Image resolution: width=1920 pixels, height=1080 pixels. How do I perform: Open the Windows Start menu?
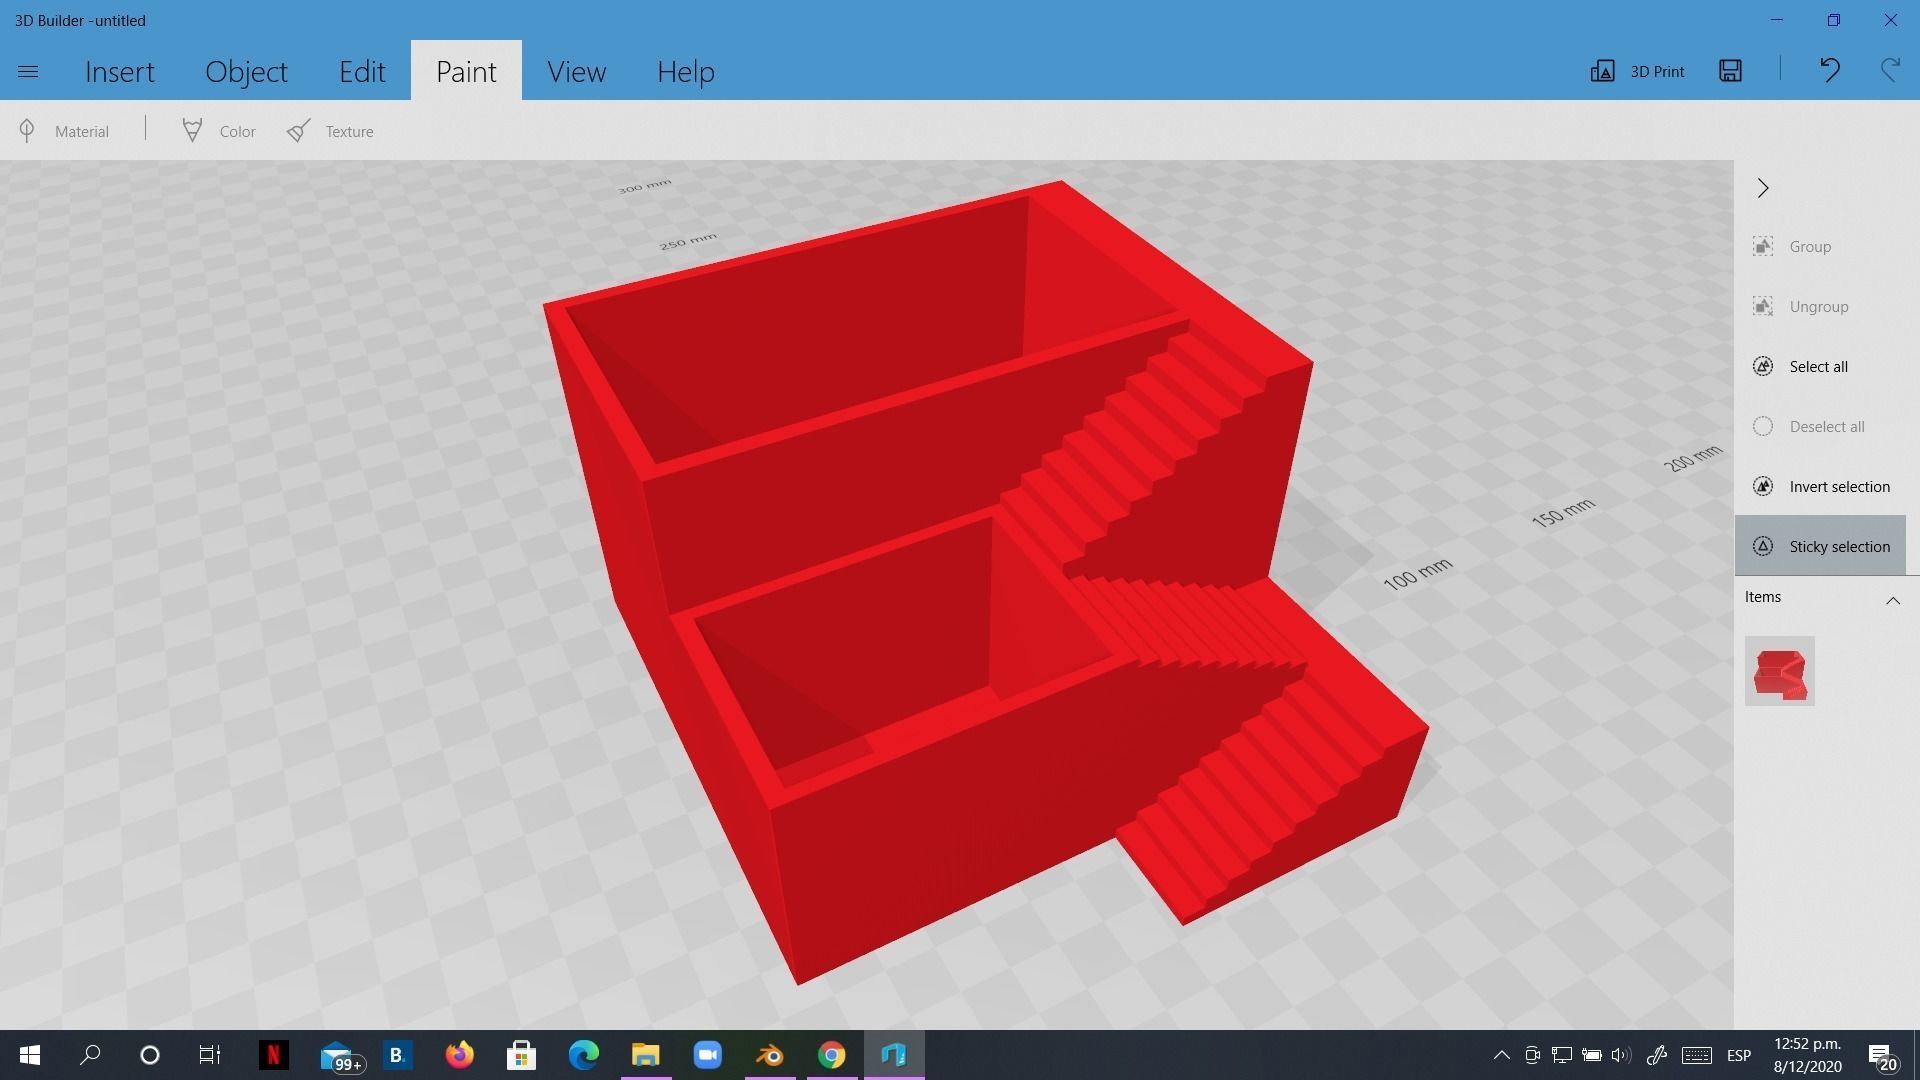coord(29,1055)
